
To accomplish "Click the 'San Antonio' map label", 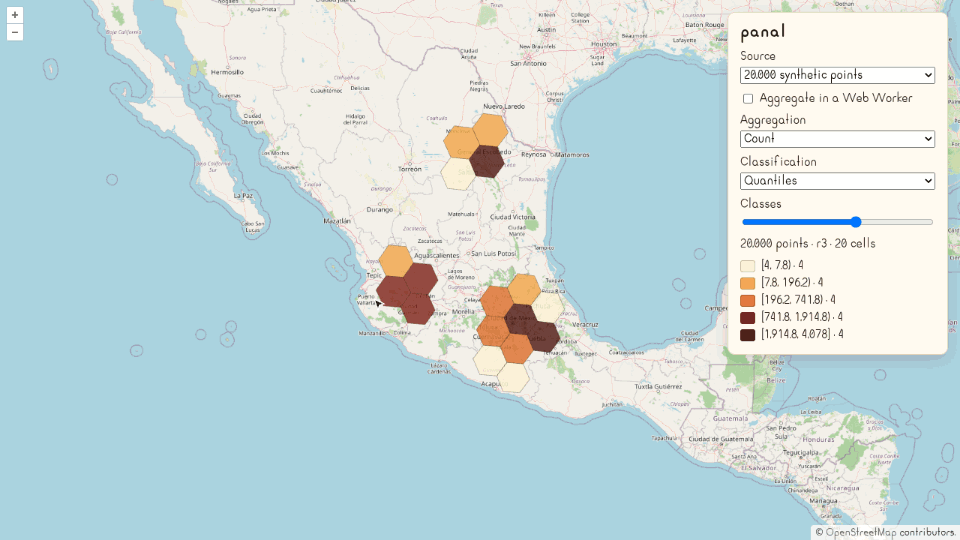I will tap(528, 63).
